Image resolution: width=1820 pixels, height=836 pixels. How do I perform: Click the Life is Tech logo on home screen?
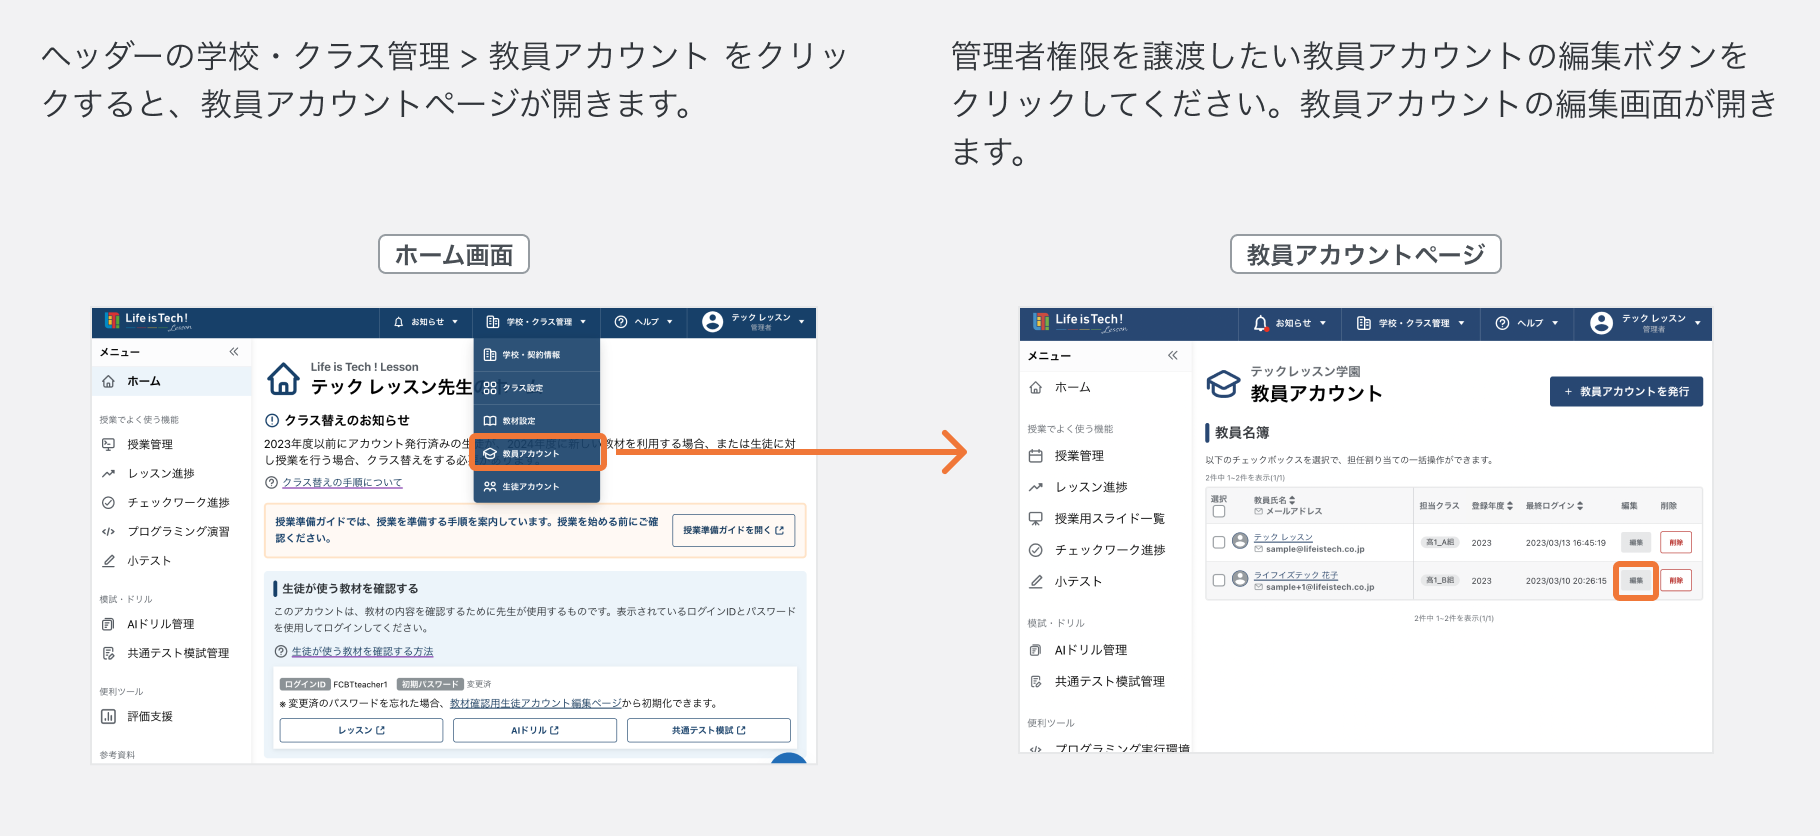tap(148, 321)
